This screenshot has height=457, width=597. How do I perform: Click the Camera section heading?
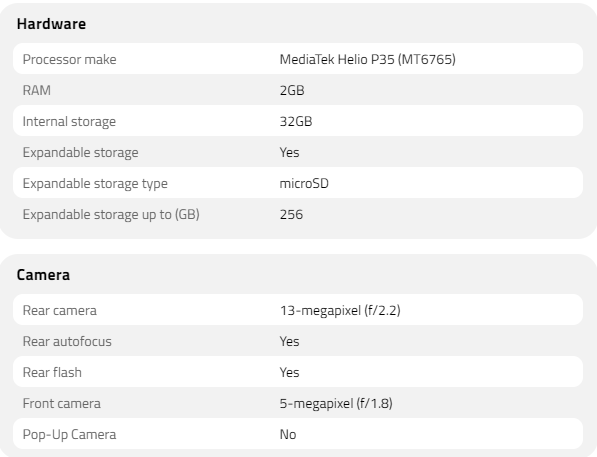coord(43,275)
